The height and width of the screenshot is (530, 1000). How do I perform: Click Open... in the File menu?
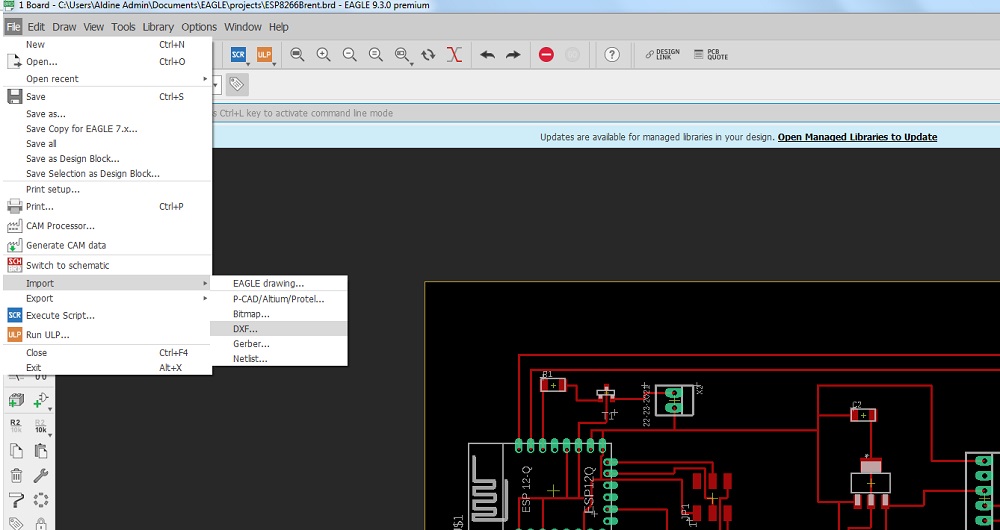tap(107, 62)
